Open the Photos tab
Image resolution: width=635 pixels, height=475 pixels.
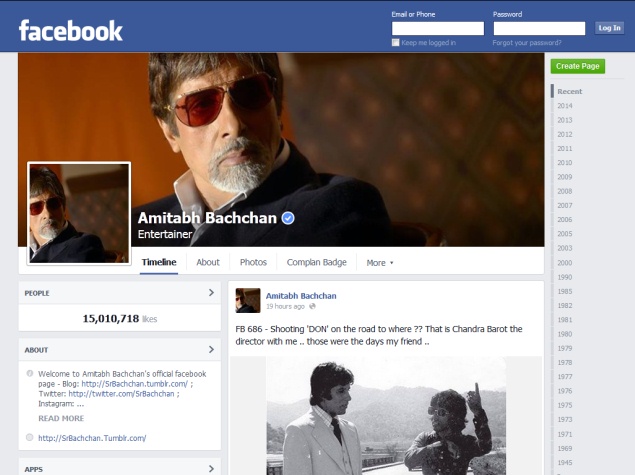pyautogui.click(x=253, y=262)
